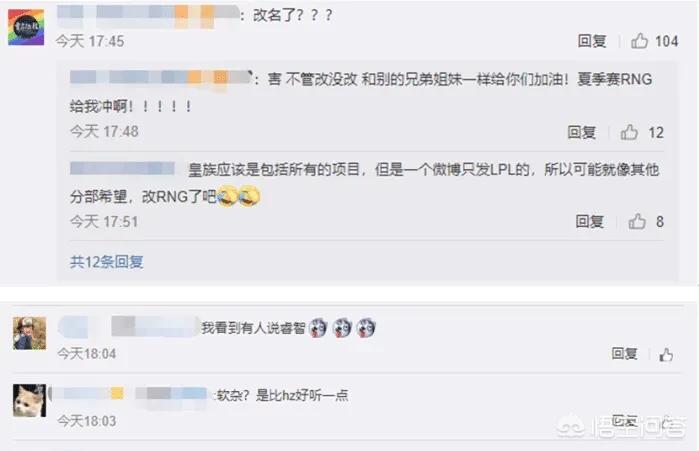The height and width of the screenshot is (451, 699).
Task: Open blurred username on 17:51 reply
Action: (x=122, y=168)
